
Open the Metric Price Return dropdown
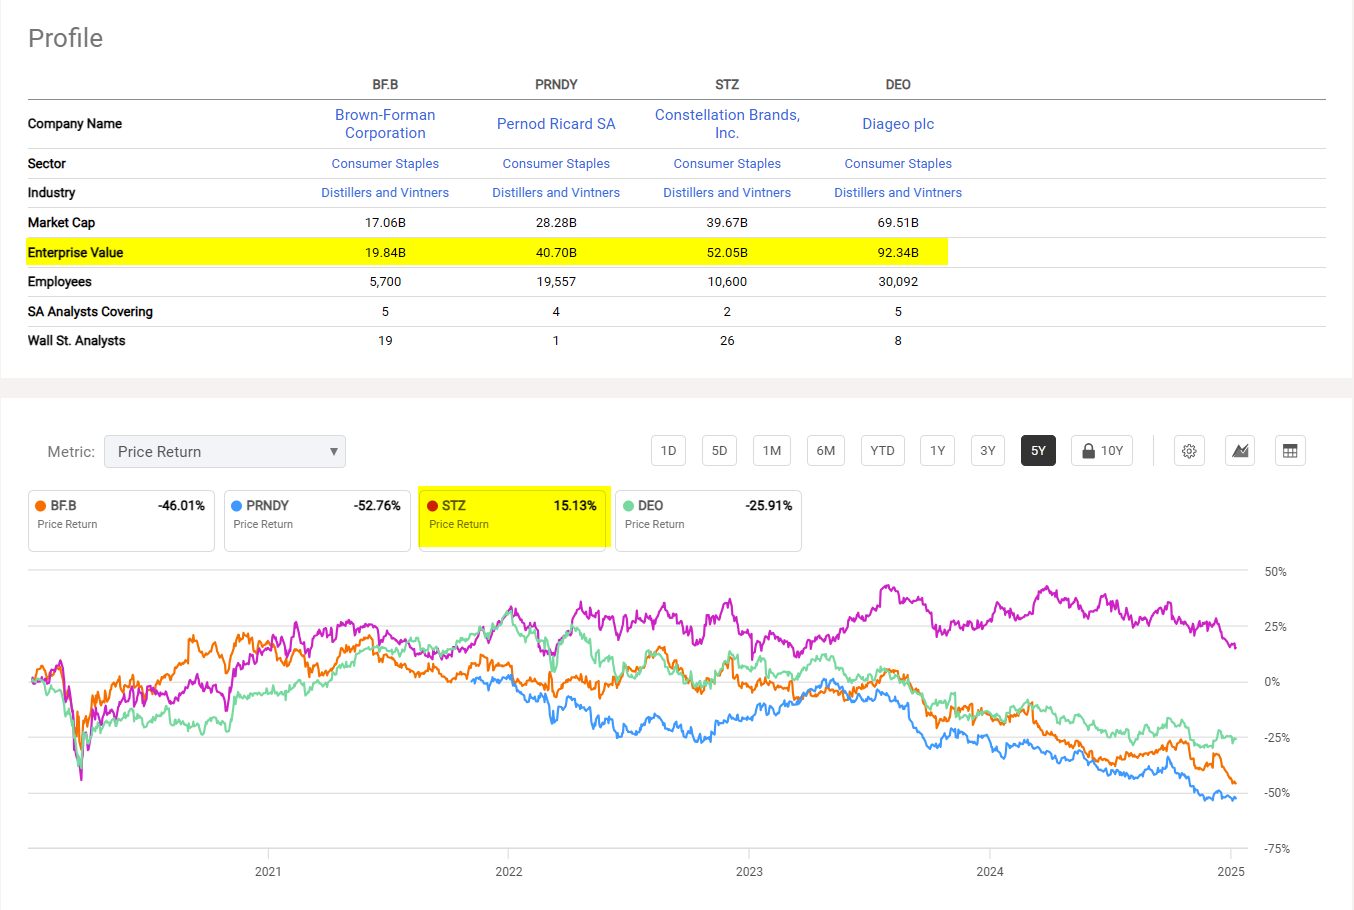click(225, 452)
